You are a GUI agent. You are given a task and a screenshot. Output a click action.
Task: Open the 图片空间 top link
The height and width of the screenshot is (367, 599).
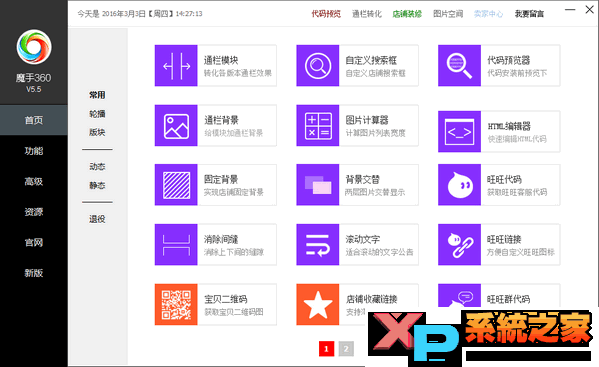point(448,14)
